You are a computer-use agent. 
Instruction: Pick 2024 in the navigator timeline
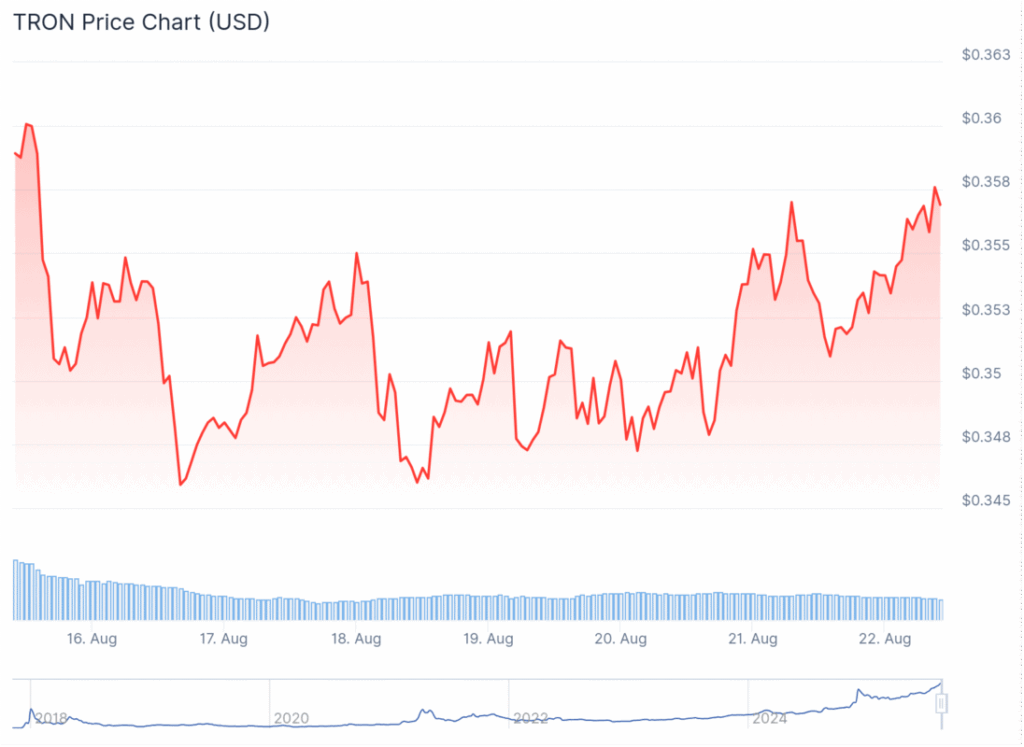pyautogui.click(x=770, y=718)
